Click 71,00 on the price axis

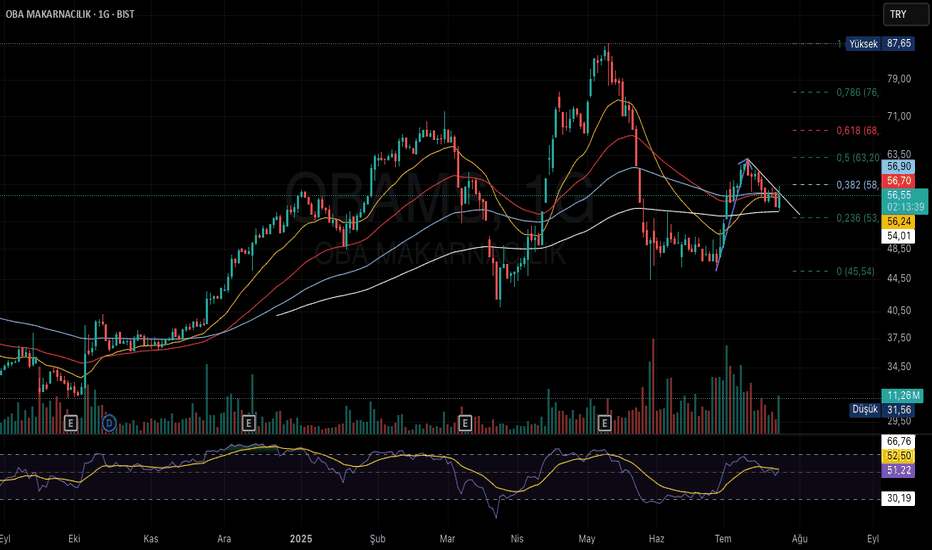pyautogui.click(x=899, y=116)
